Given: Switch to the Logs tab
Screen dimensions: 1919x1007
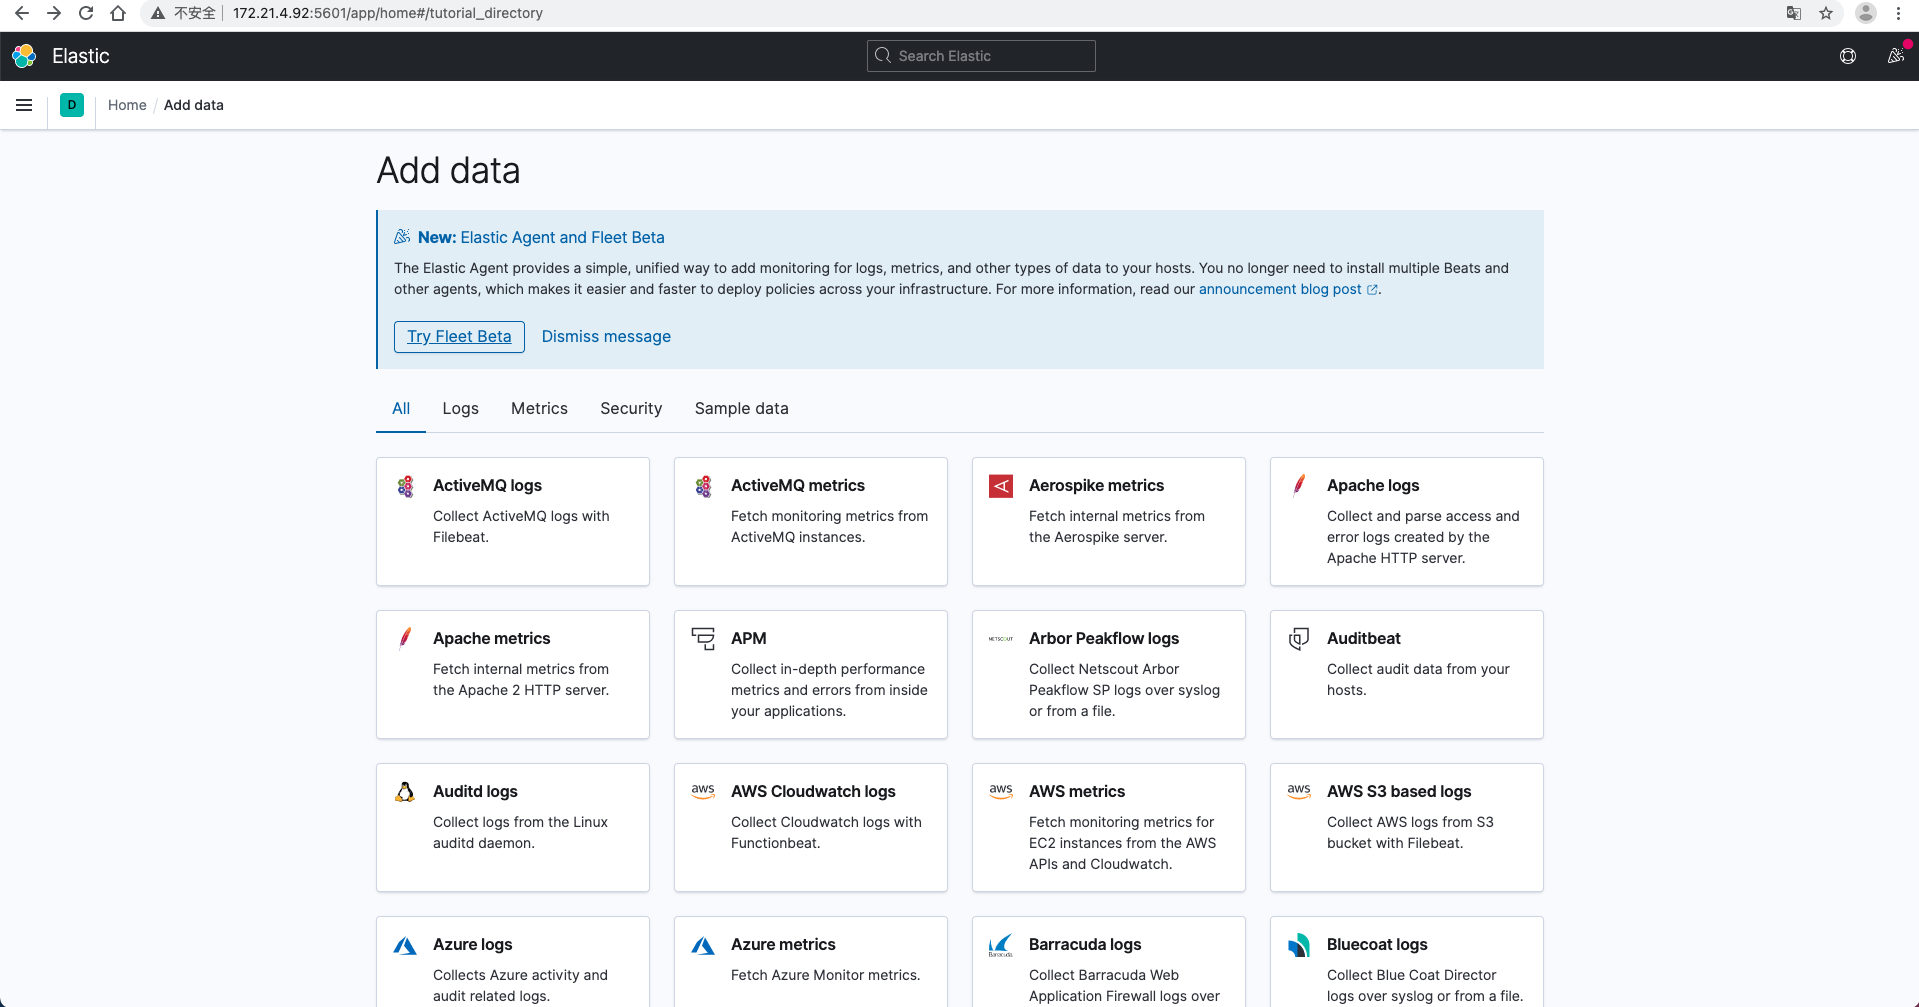Looking at the screenshot, I should [x=460, y=408].
